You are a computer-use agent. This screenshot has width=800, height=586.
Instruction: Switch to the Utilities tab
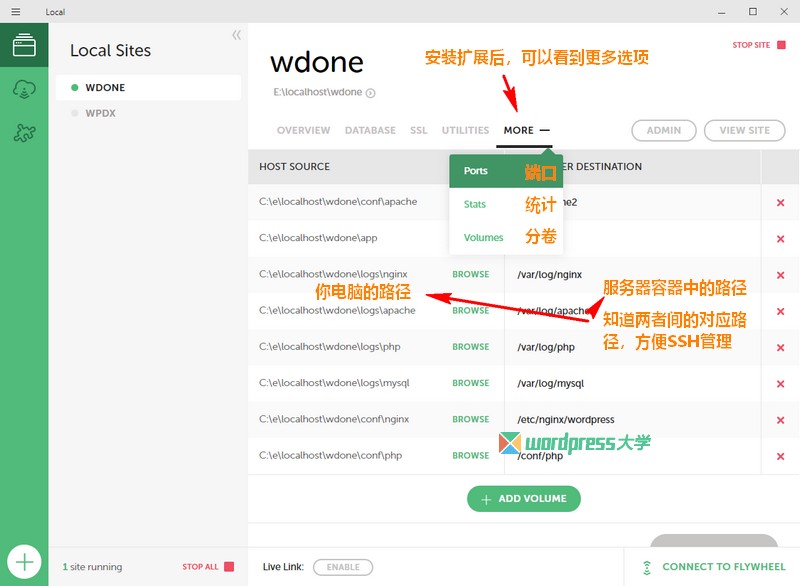click(465, 130)
